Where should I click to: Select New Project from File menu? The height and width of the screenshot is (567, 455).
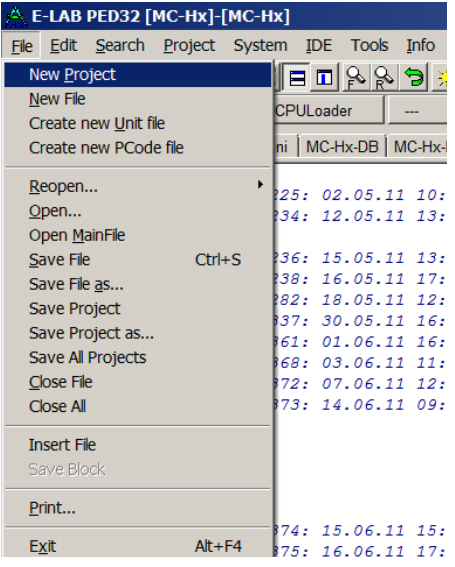[137, 74]
